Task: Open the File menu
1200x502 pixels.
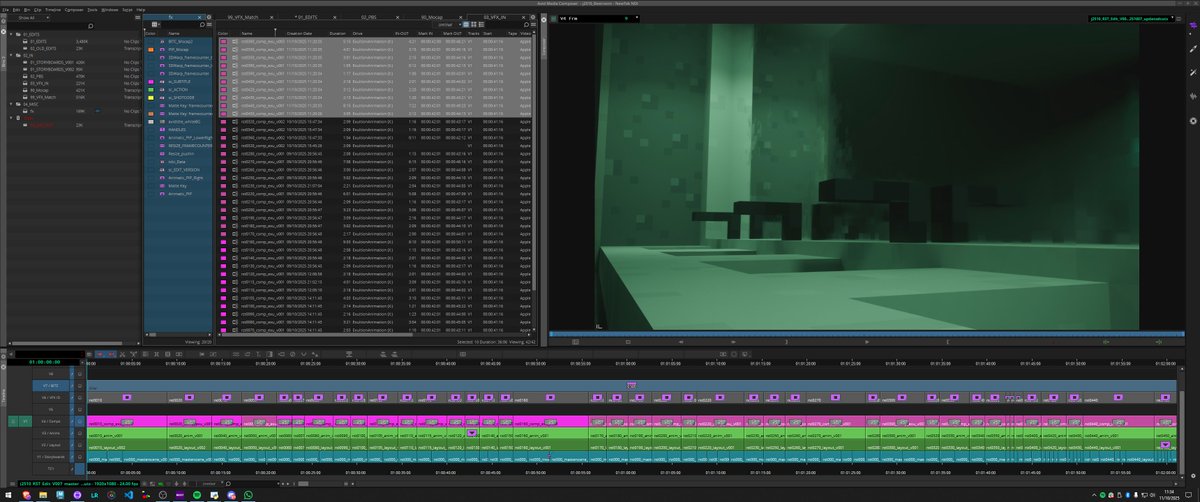Action: (5, 8)
